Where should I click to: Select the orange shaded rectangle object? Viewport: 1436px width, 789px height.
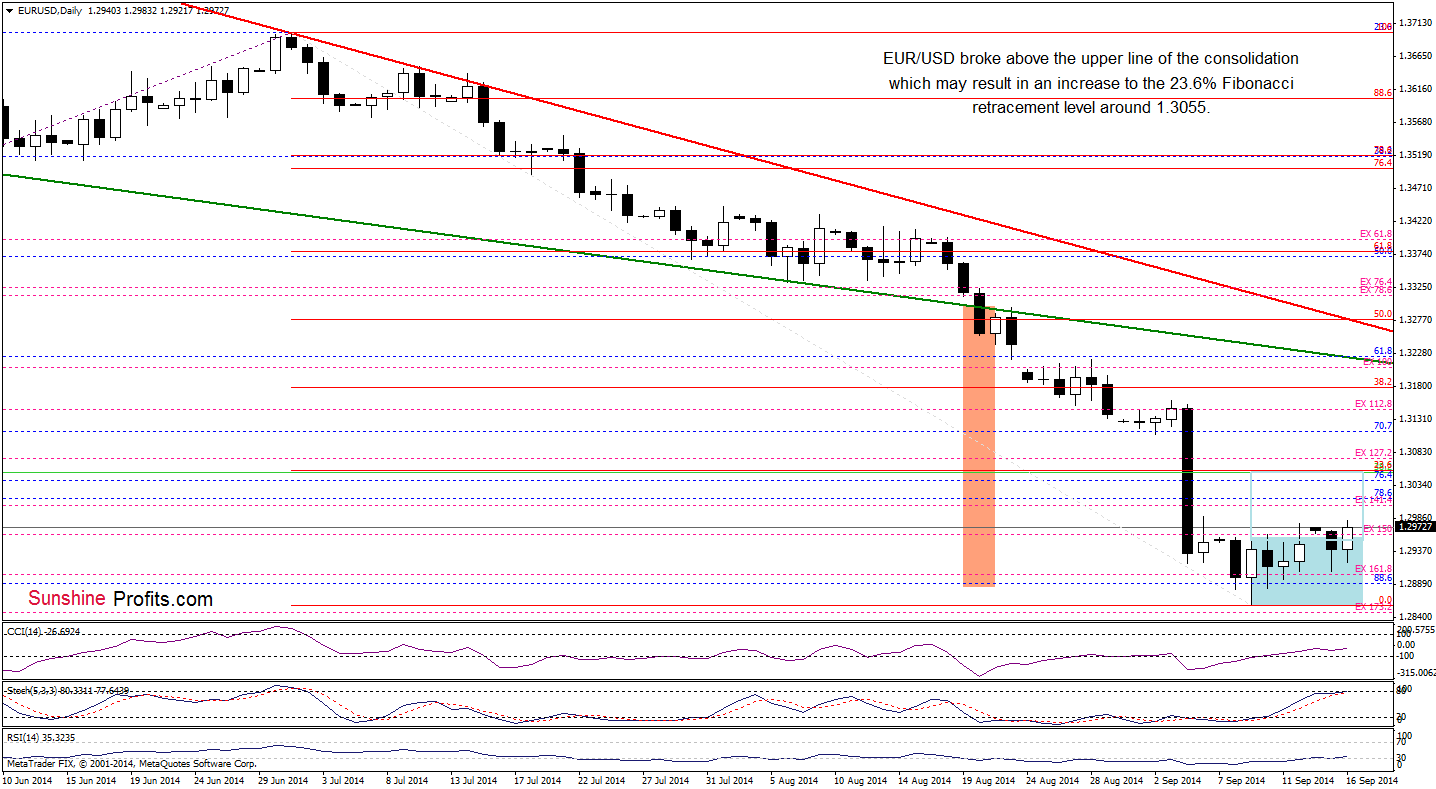[x=978, y=446]
